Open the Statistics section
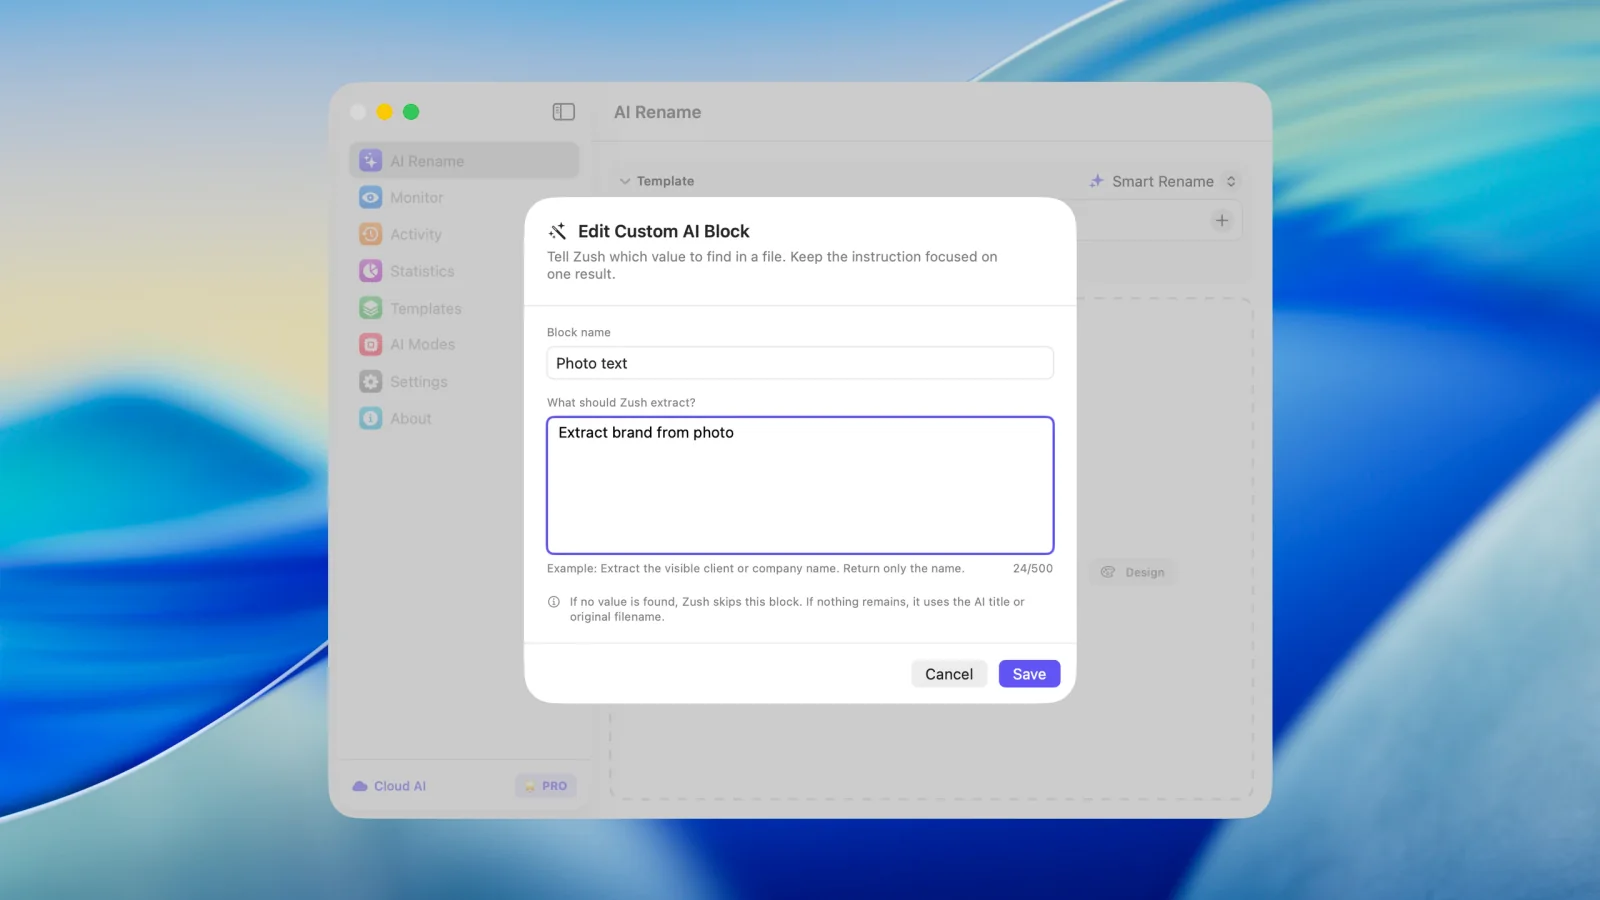 (x=464, y=271)
